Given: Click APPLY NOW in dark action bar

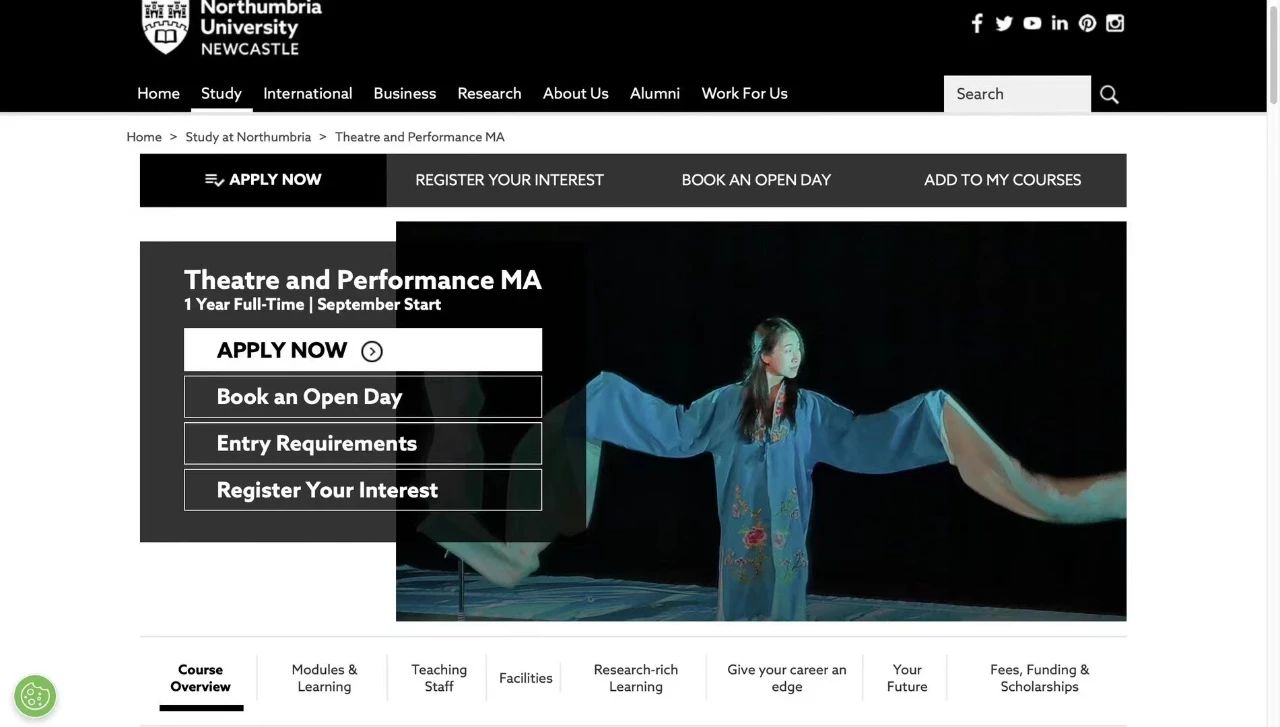Looking at the screenshot, I should (263, 180).
